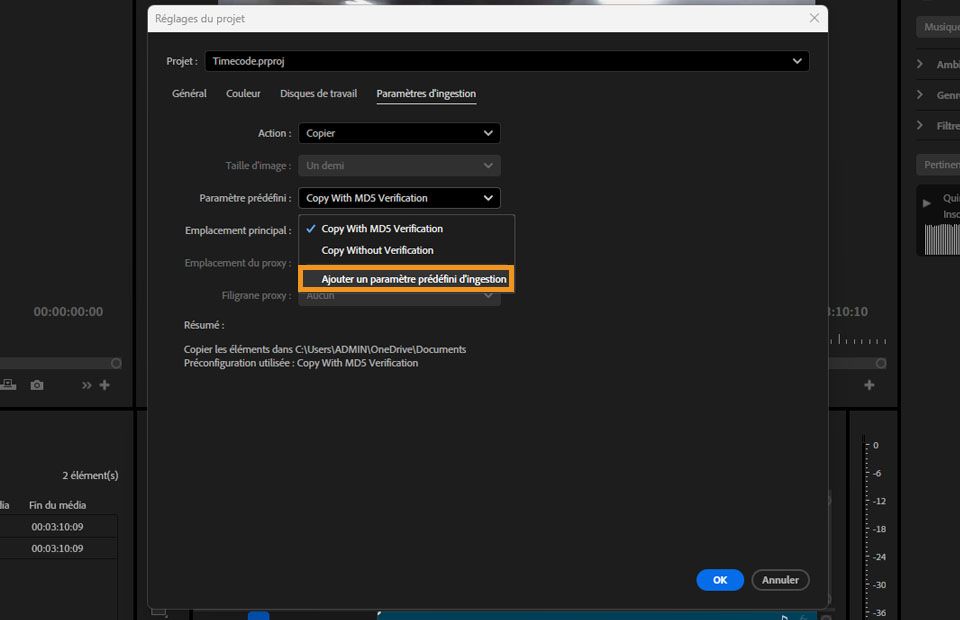Switch to the Couleur tab
The width and height of the screenshot is (960, 620).
coord(243,93)
